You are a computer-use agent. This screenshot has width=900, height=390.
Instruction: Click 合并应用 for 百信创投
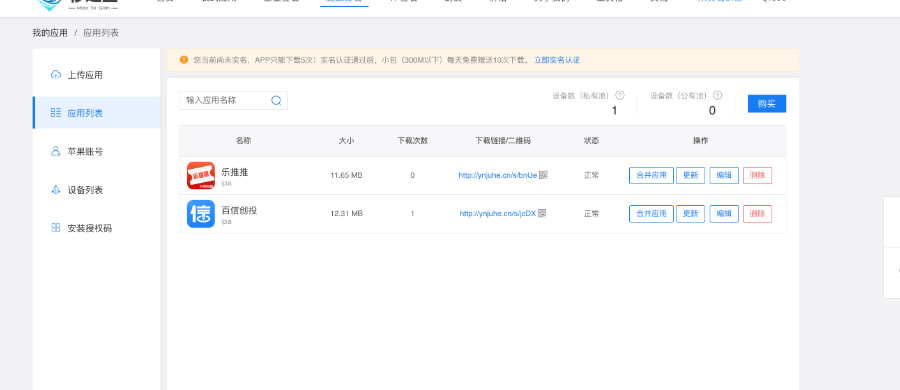(651, 214)
